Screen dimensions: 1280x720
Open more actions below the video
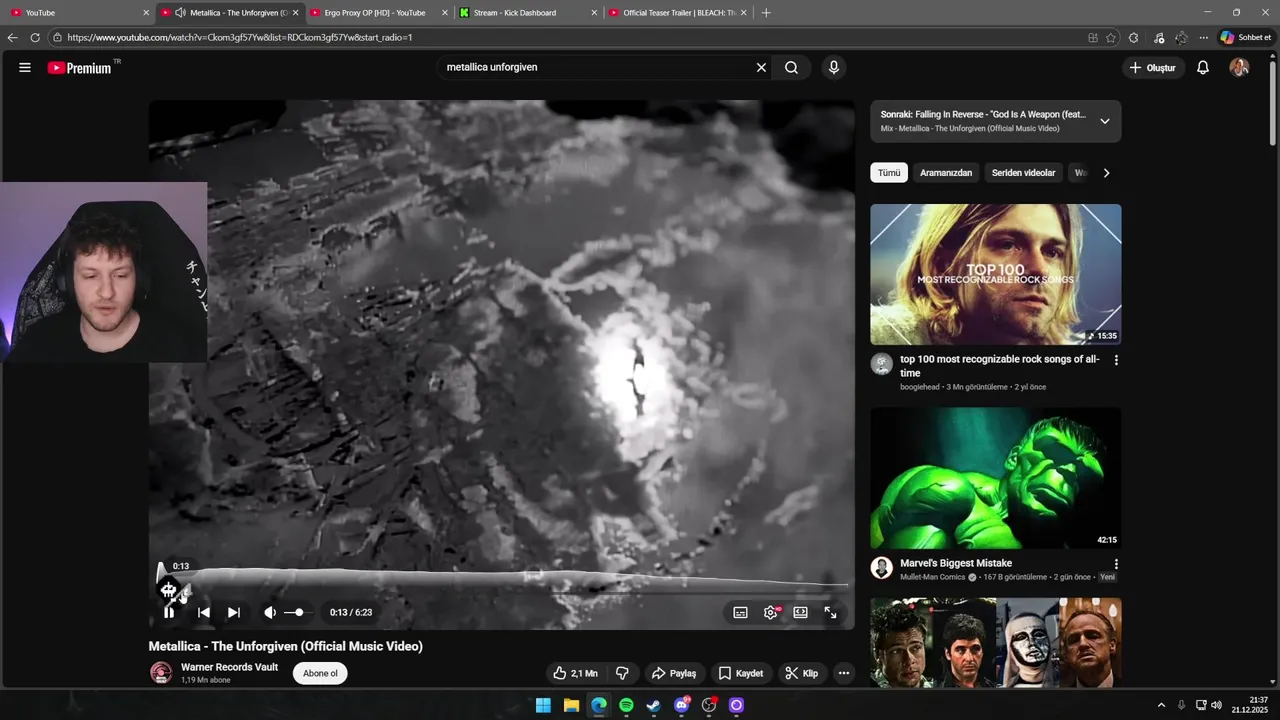[x=844, y=674]
